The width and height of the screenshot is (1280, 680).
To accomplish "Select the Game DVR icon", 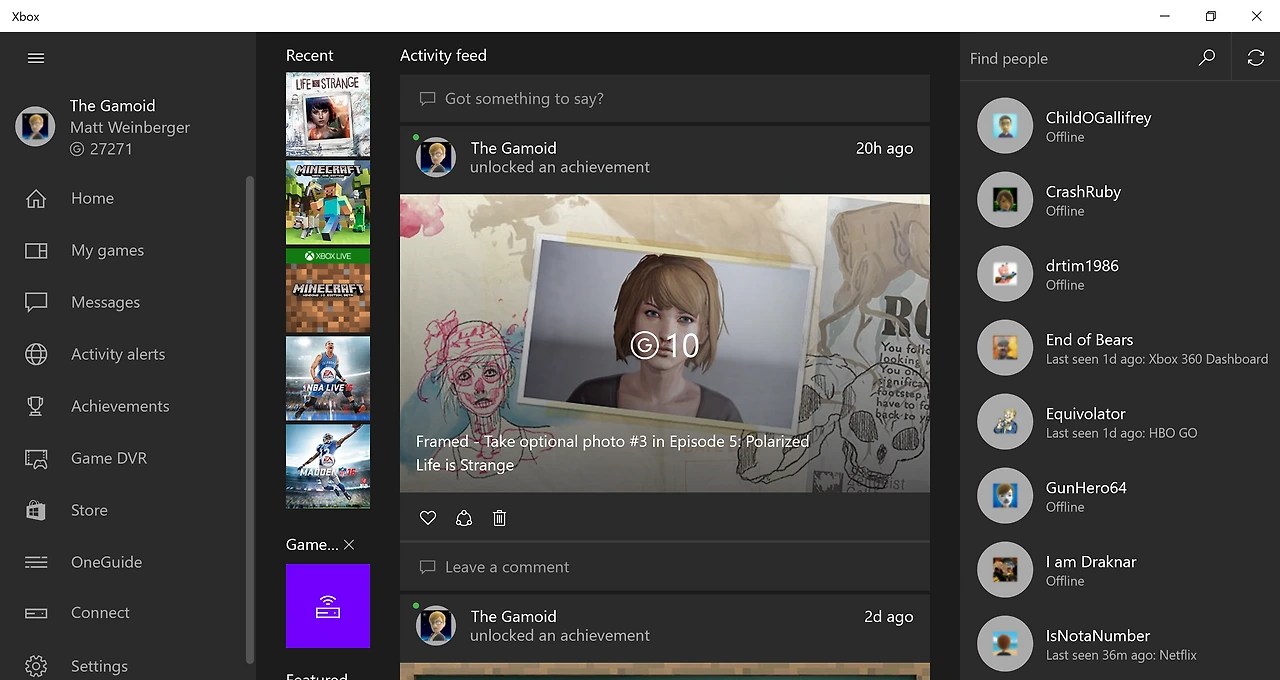I will pyautogui.click(x=36, y=458).
